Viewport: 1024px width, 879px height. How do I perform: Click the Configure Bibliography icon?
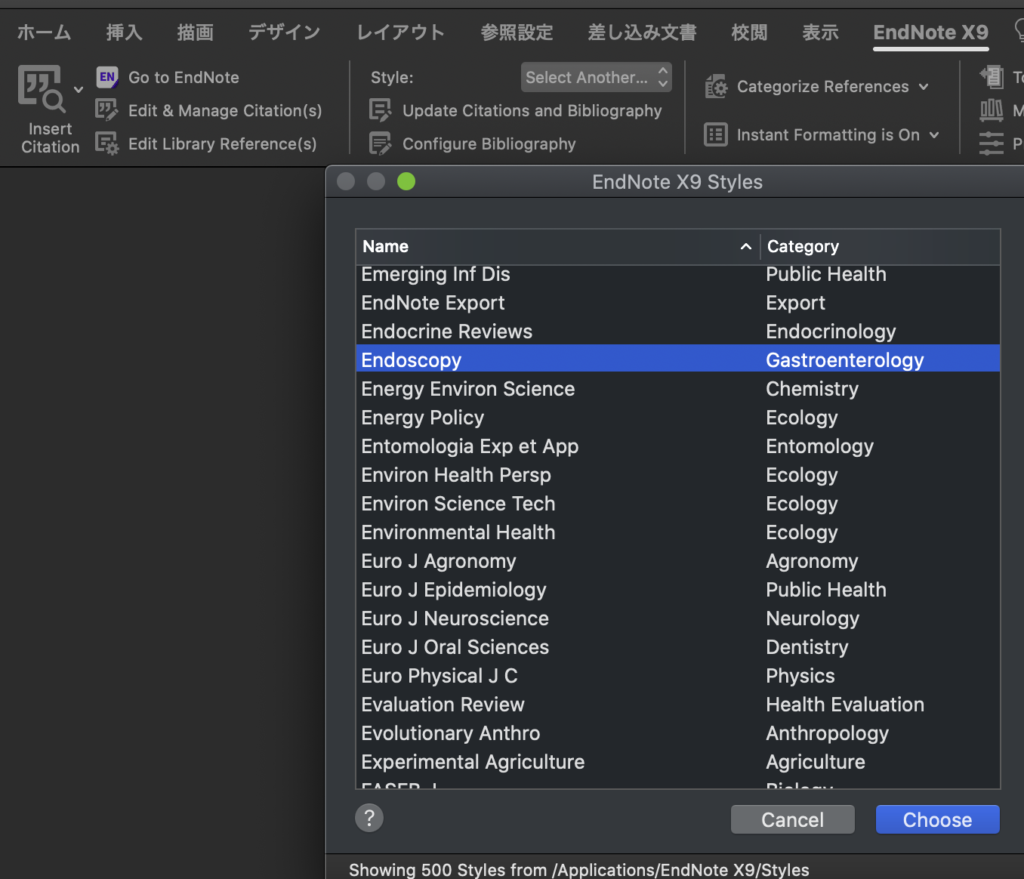point(380,143)
